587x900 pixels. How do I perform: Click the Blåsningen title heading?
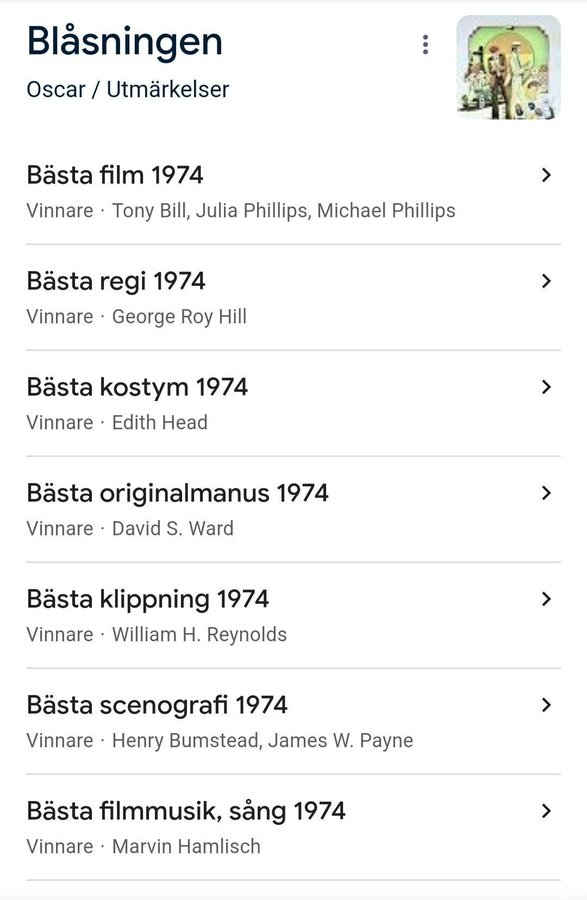[125, 42]
